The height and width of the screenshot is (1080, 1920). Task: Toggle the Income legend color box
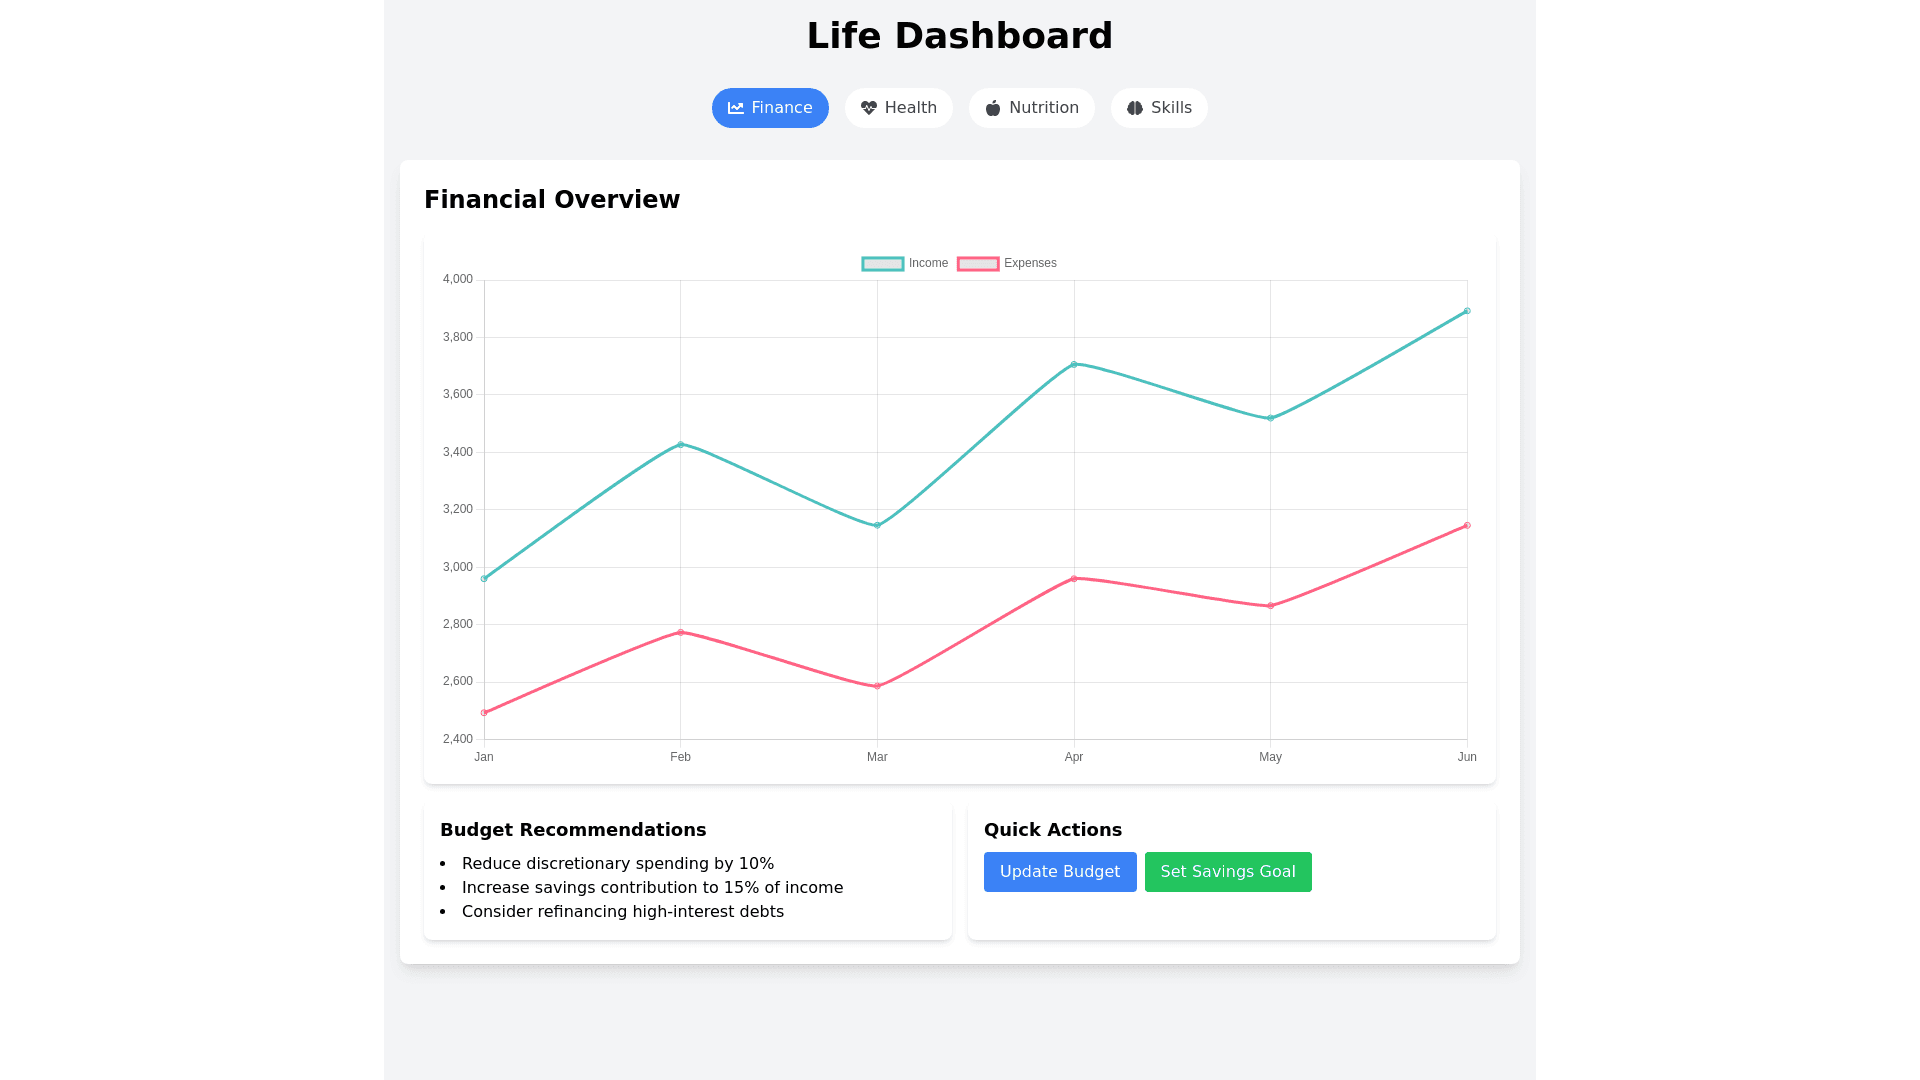(x=883, y=264)
